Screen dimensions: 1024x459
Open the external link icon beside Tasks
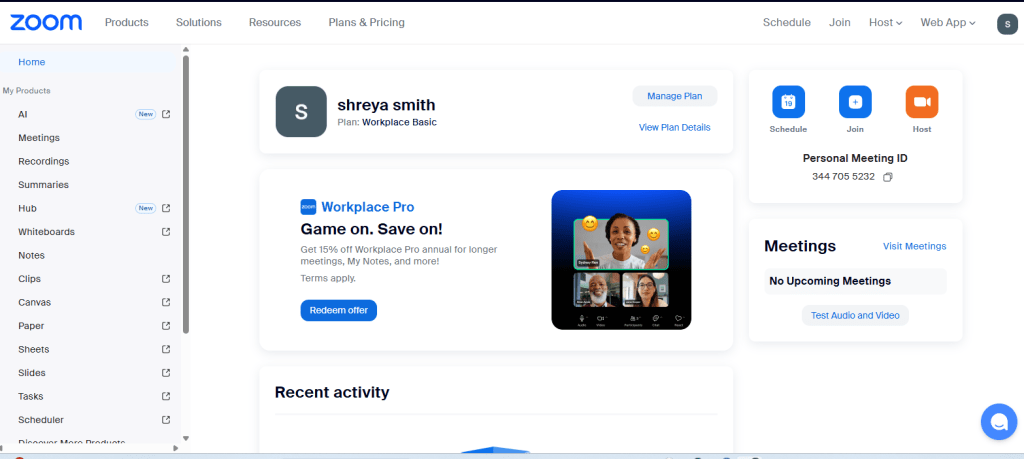(166, 396)
